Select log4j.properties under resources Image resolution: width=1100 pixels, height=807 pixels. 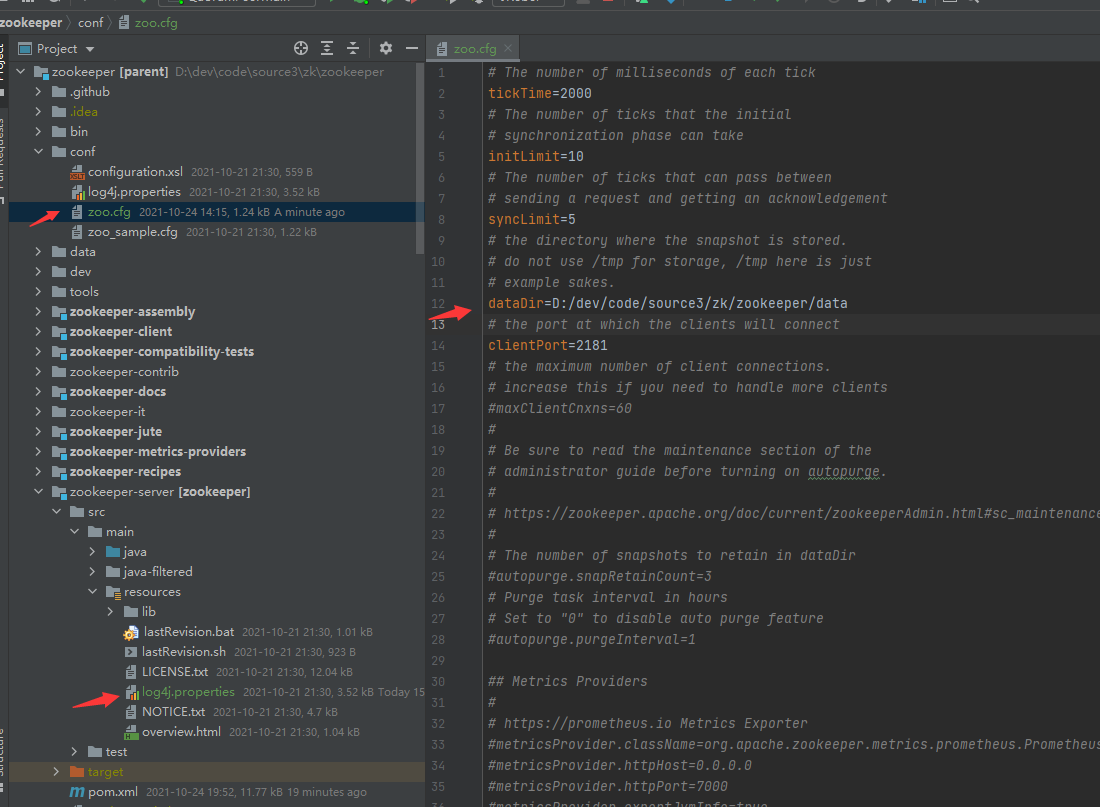pyautogui.click(x=188, y=692)
